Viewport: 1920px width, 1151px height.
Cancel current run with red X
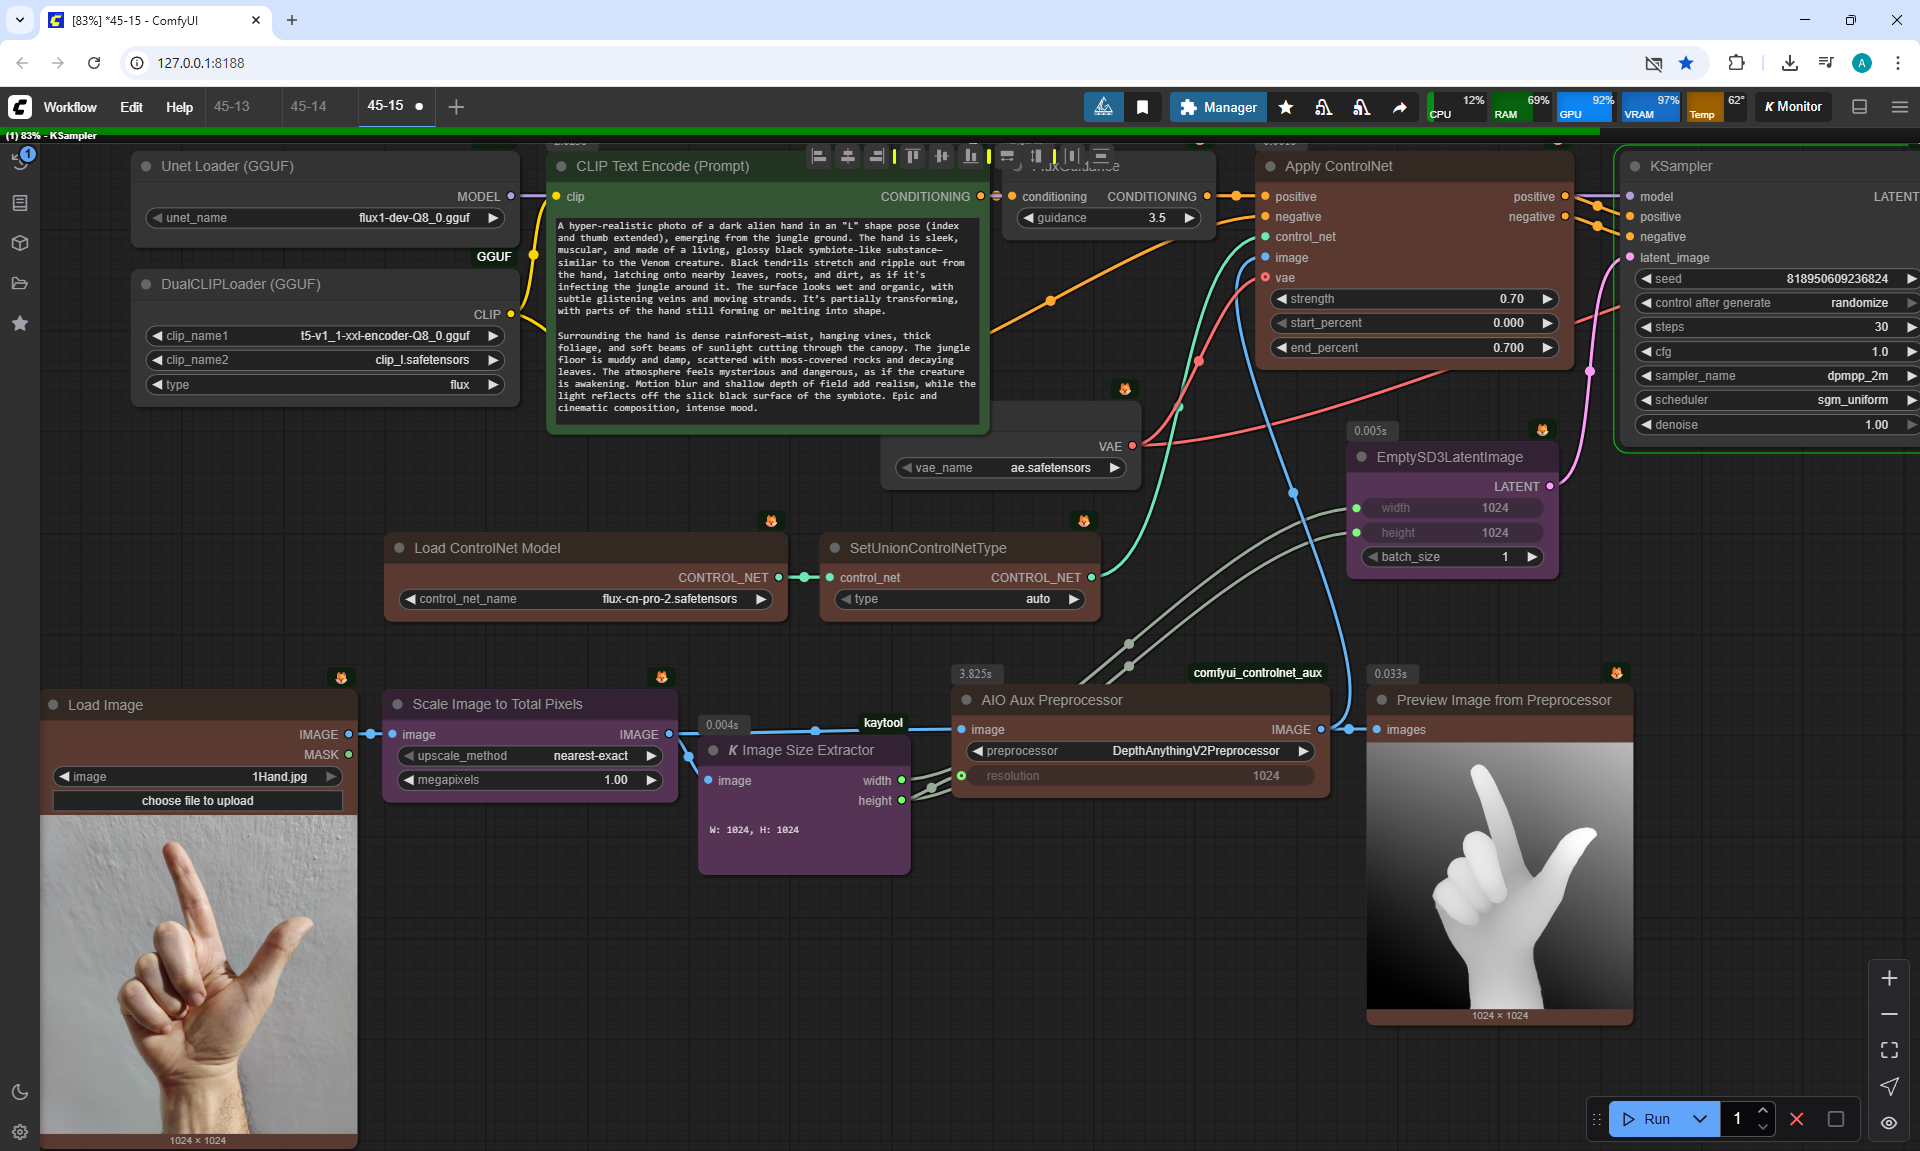tap(1796, 1119)
